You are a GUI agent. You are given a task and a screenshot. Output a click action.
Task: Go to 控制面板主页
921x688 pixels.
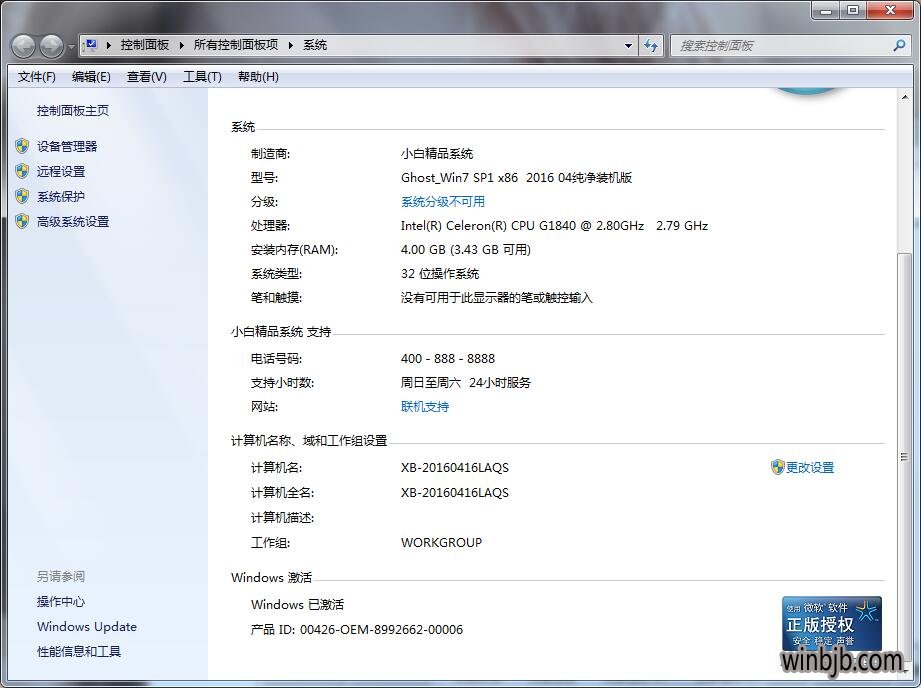pos(73,110)
